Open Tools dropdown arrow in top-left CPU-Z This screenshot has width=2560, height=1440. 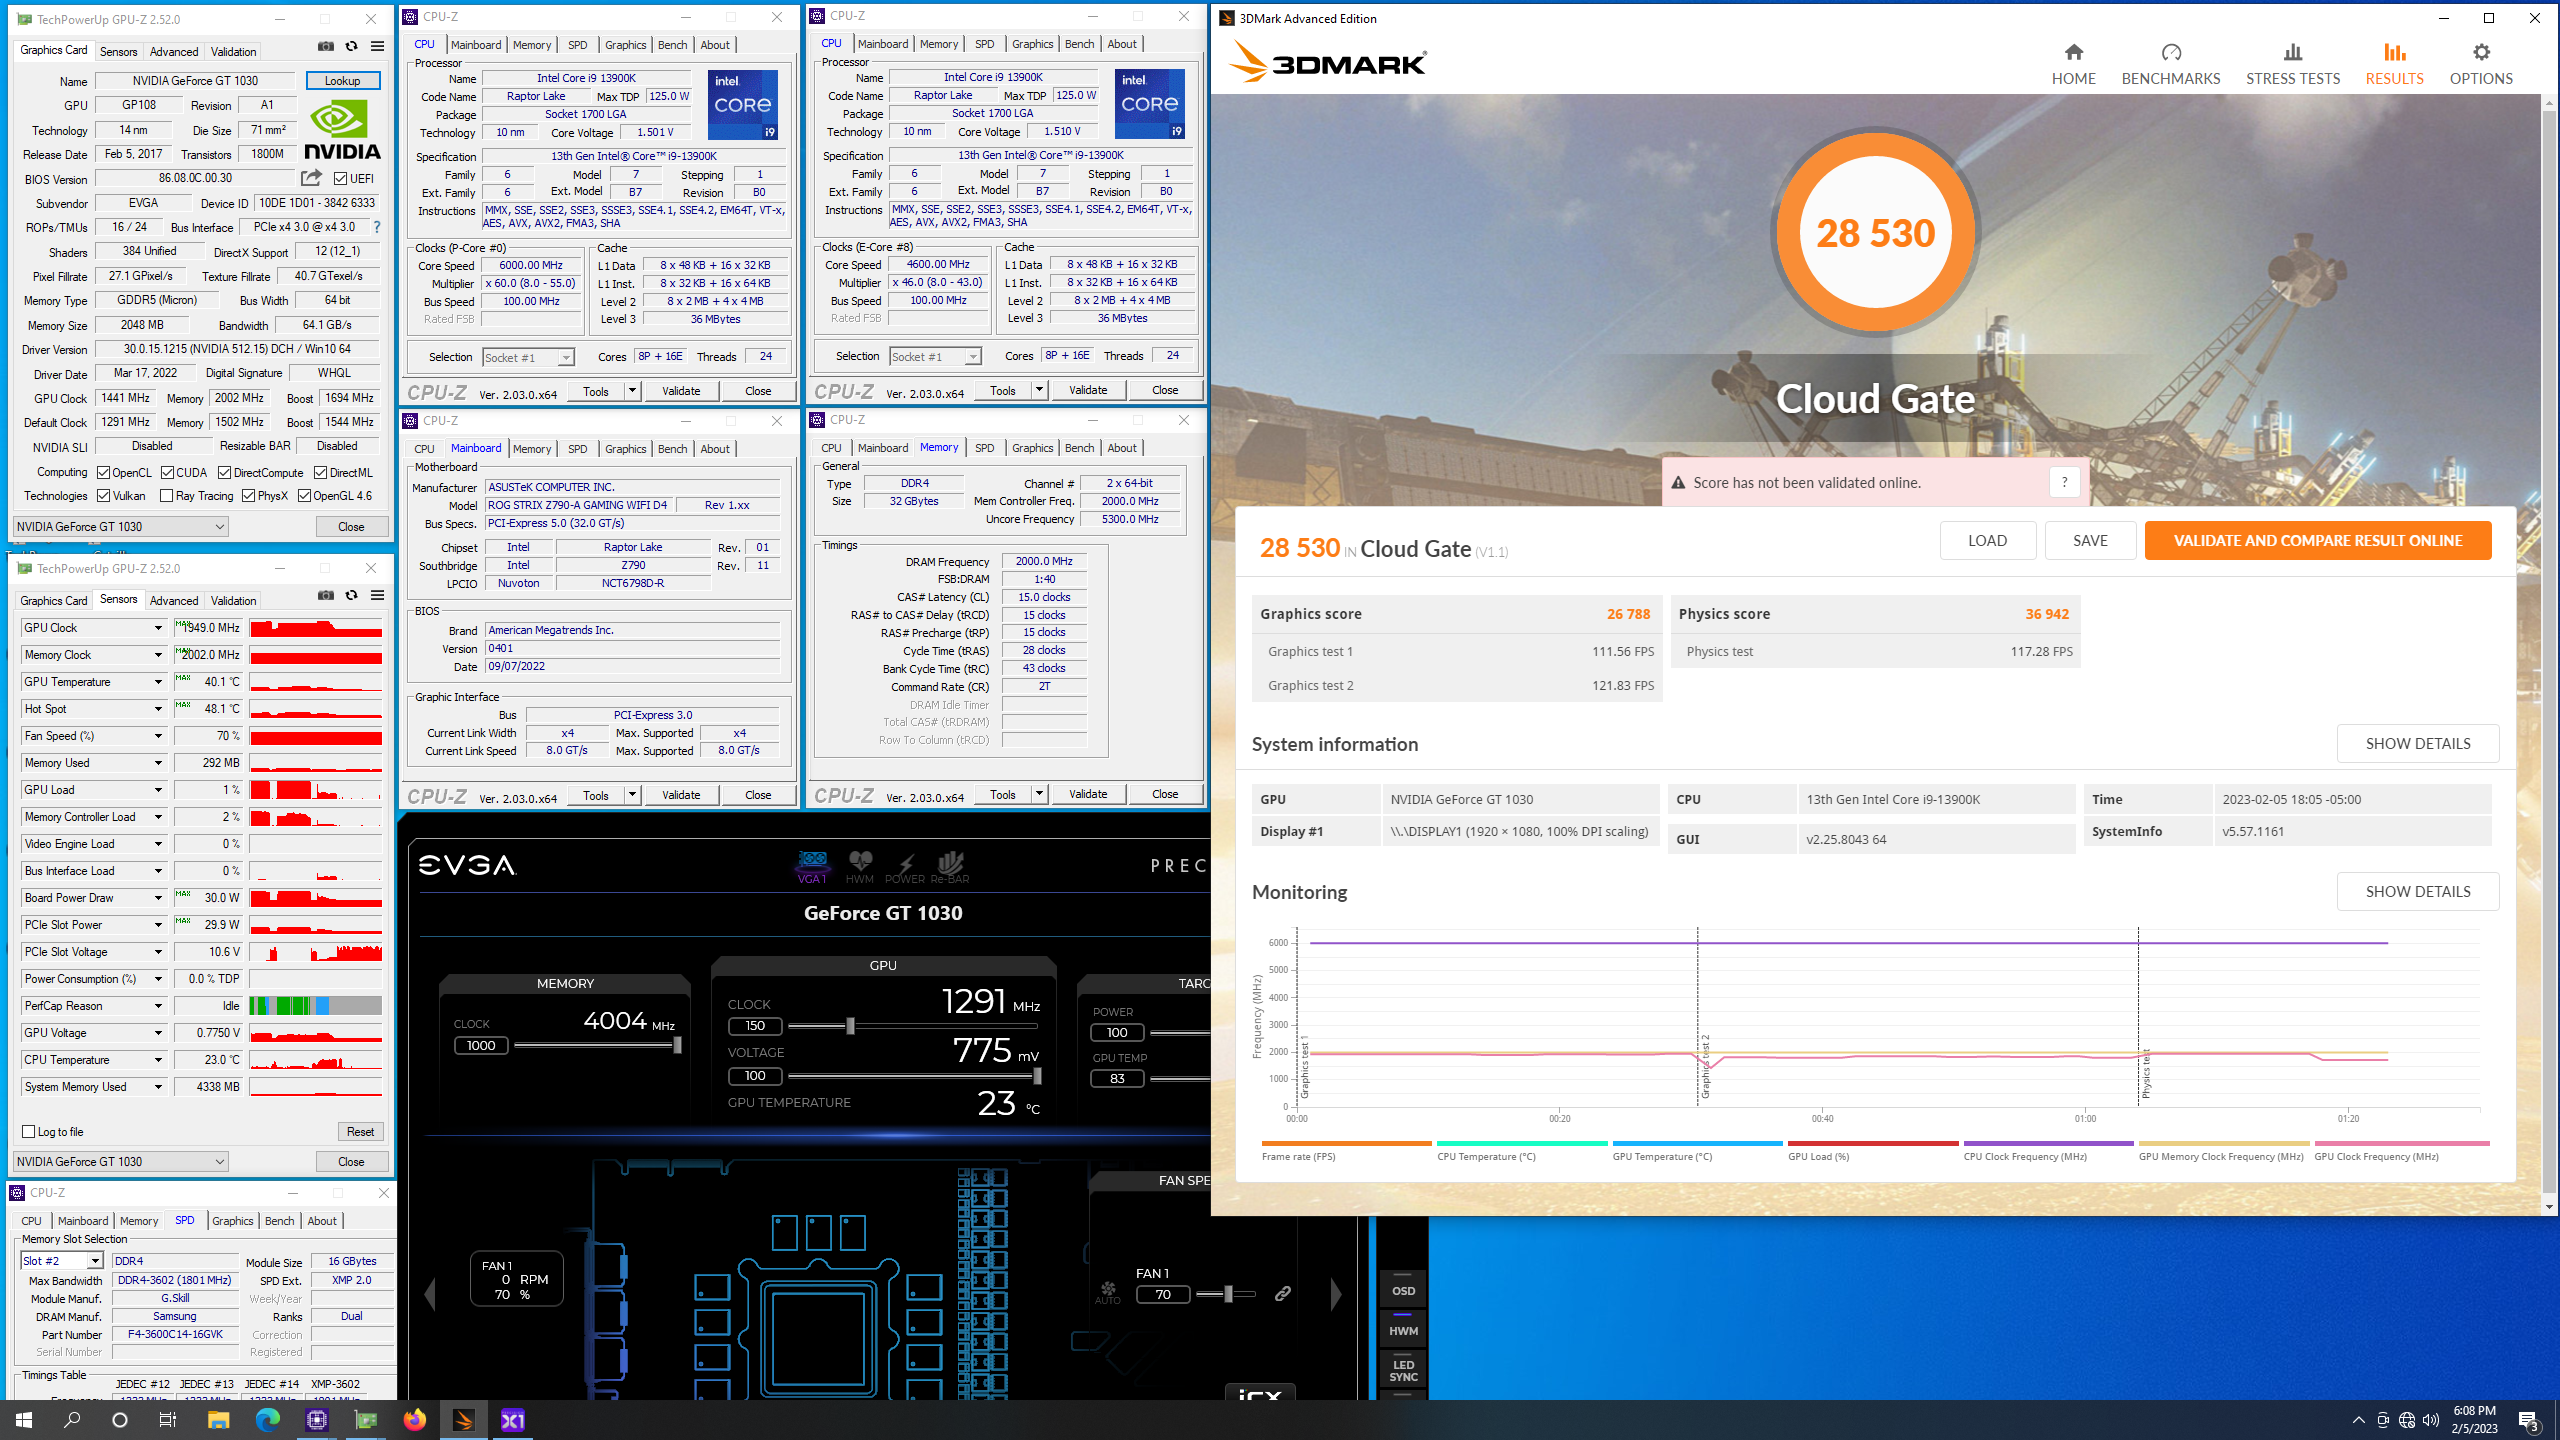pos(632,391)
